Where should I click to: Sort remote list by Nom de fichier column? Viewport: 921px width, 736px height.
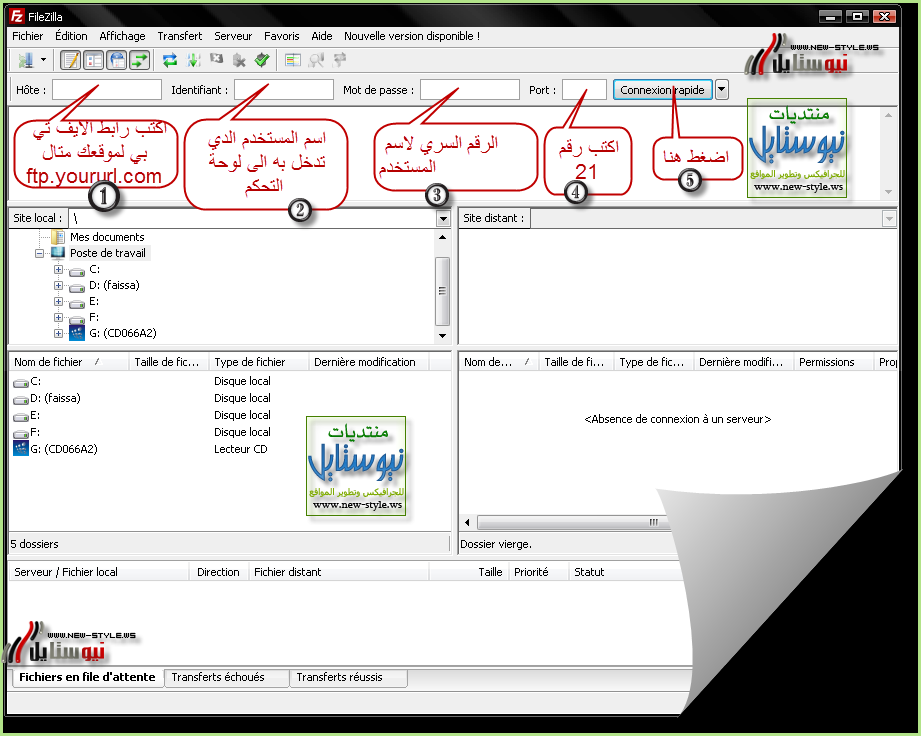point(499,362)
